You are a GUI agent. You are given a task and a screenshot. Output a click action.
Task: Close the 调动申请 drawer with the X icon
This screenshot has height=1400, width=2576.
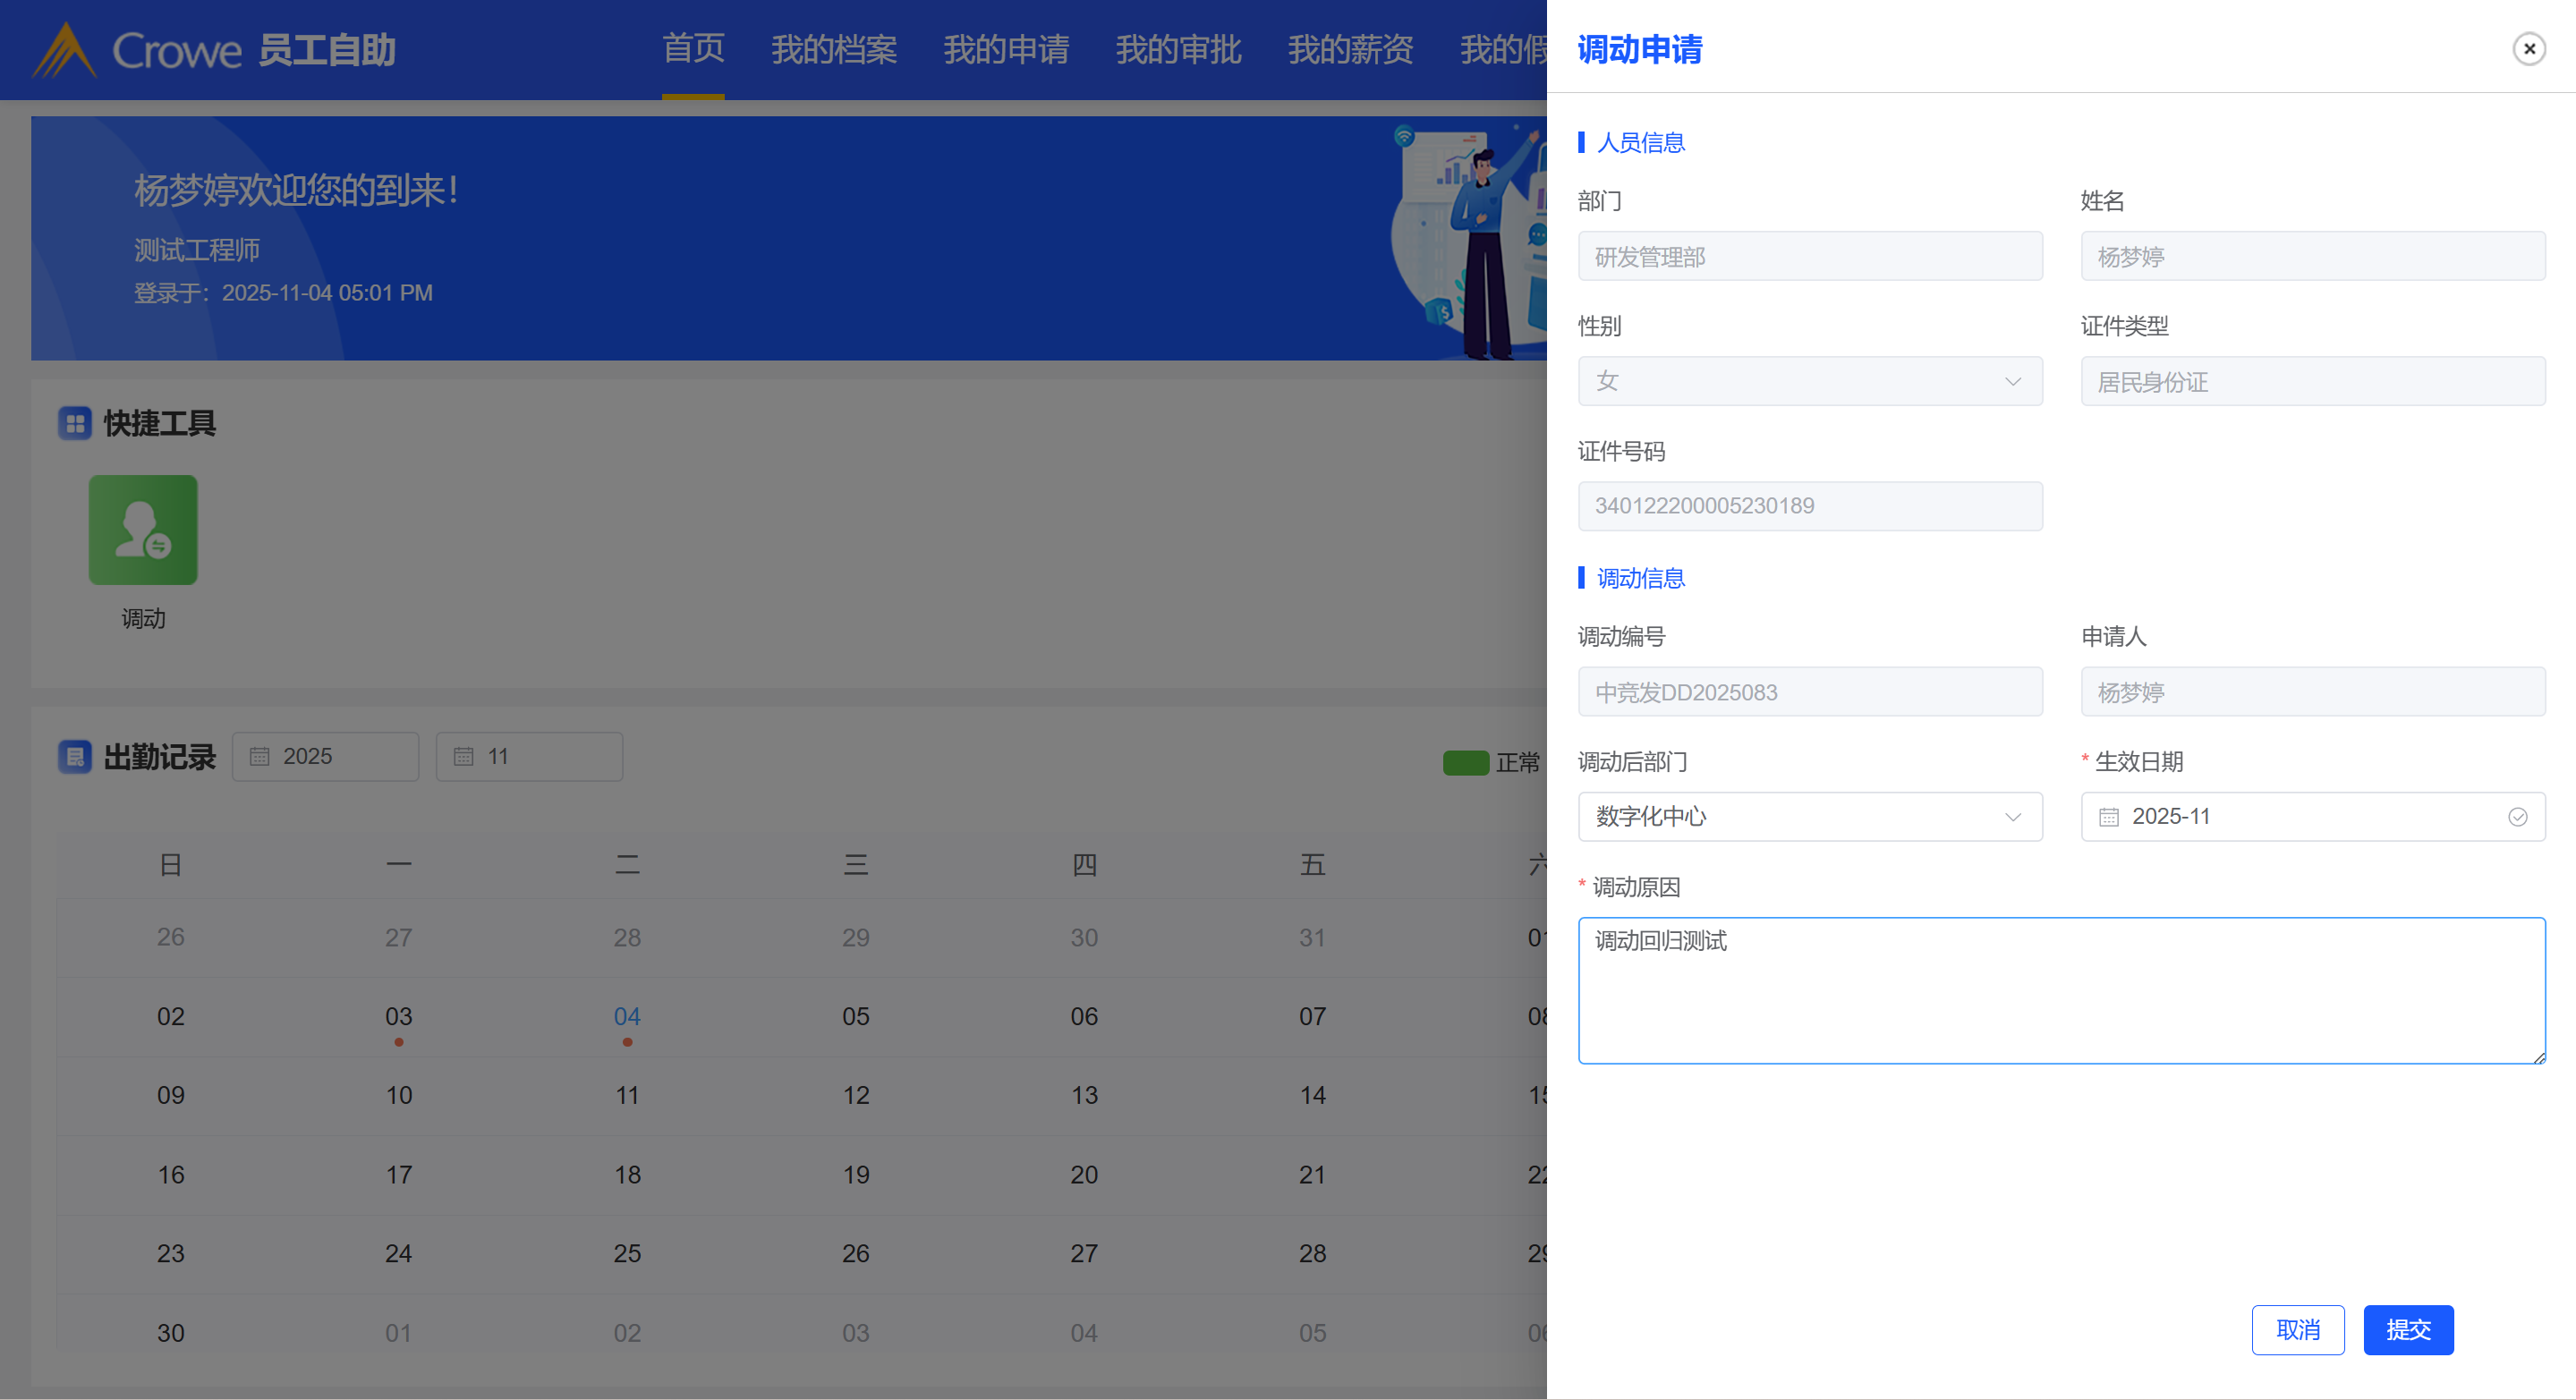(2528, 49)
